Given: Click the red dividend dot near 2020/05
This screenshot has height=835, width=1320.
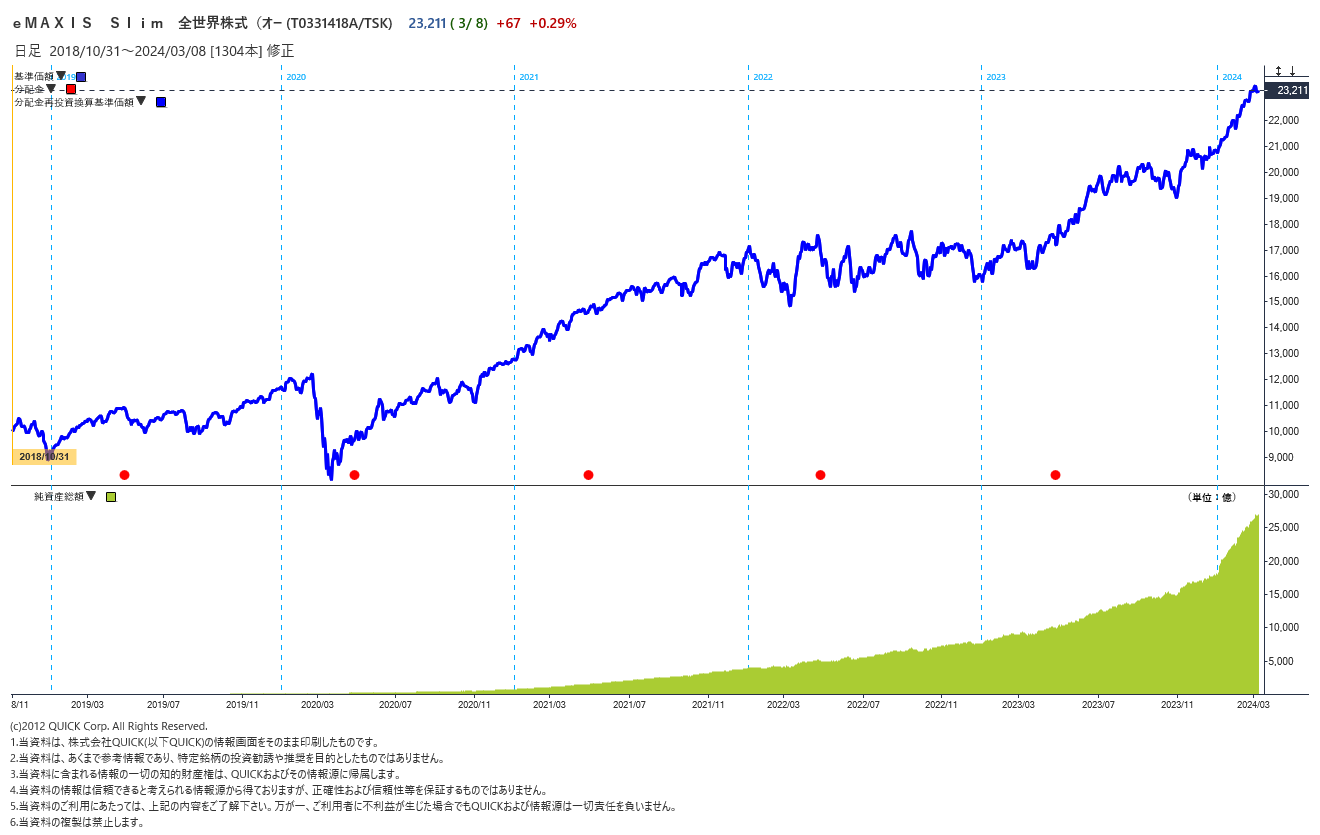Looking at the screenshot, I should tap(354, 475).
